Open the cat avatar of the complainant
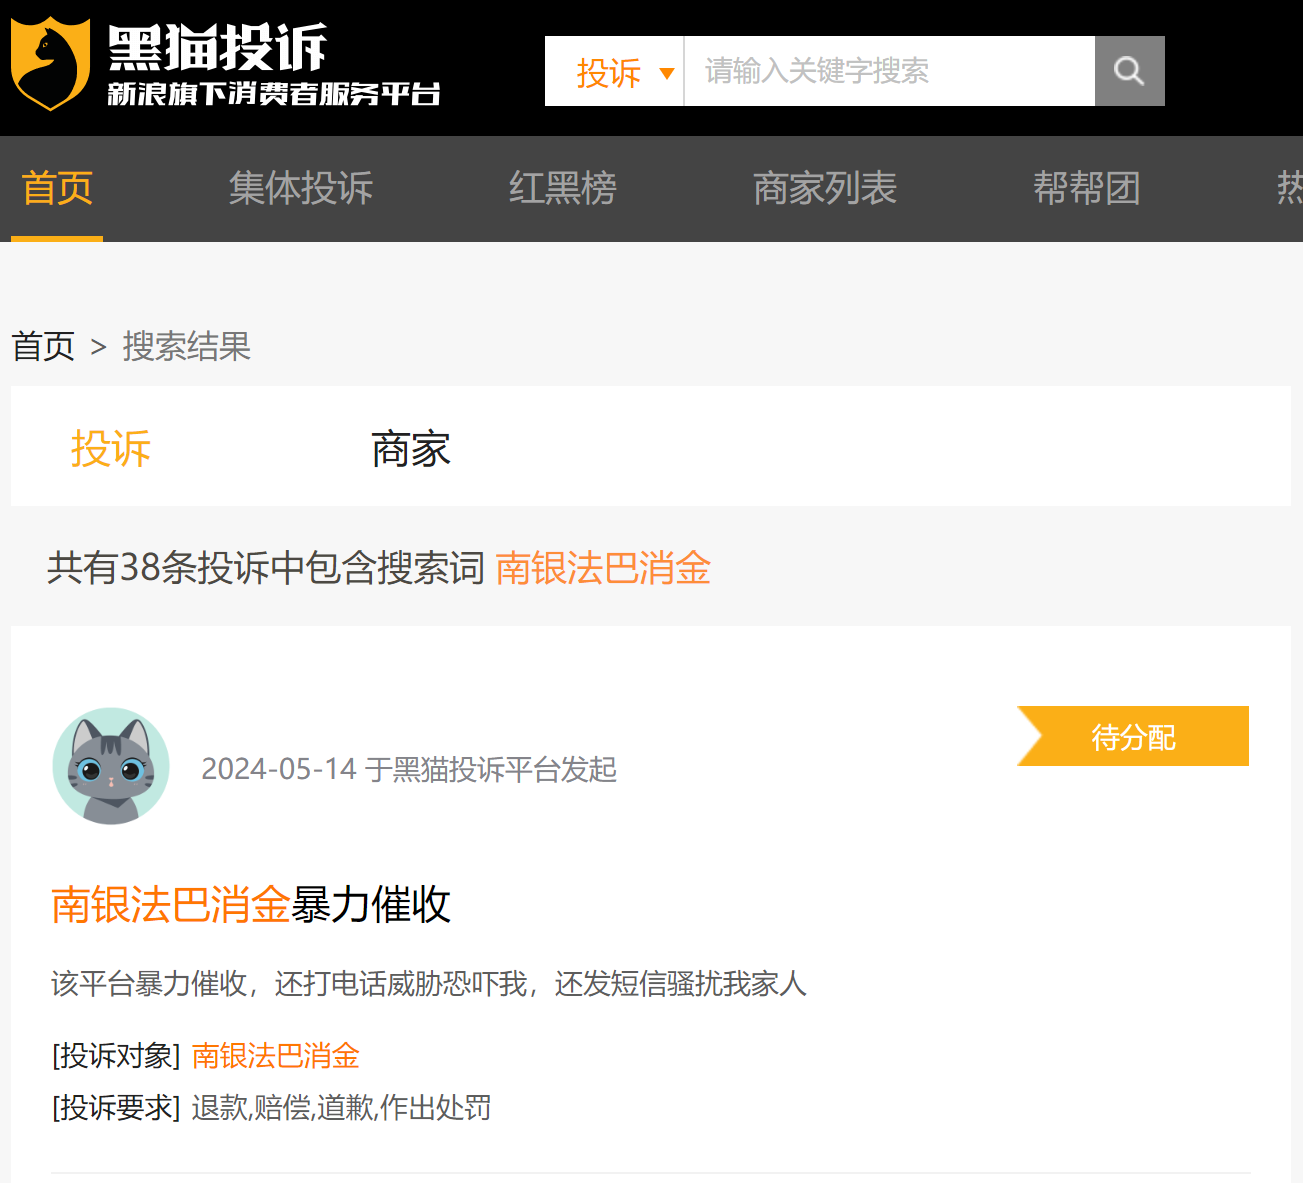This screenshot has height=1183, width=1303. (x=111, y=766)
